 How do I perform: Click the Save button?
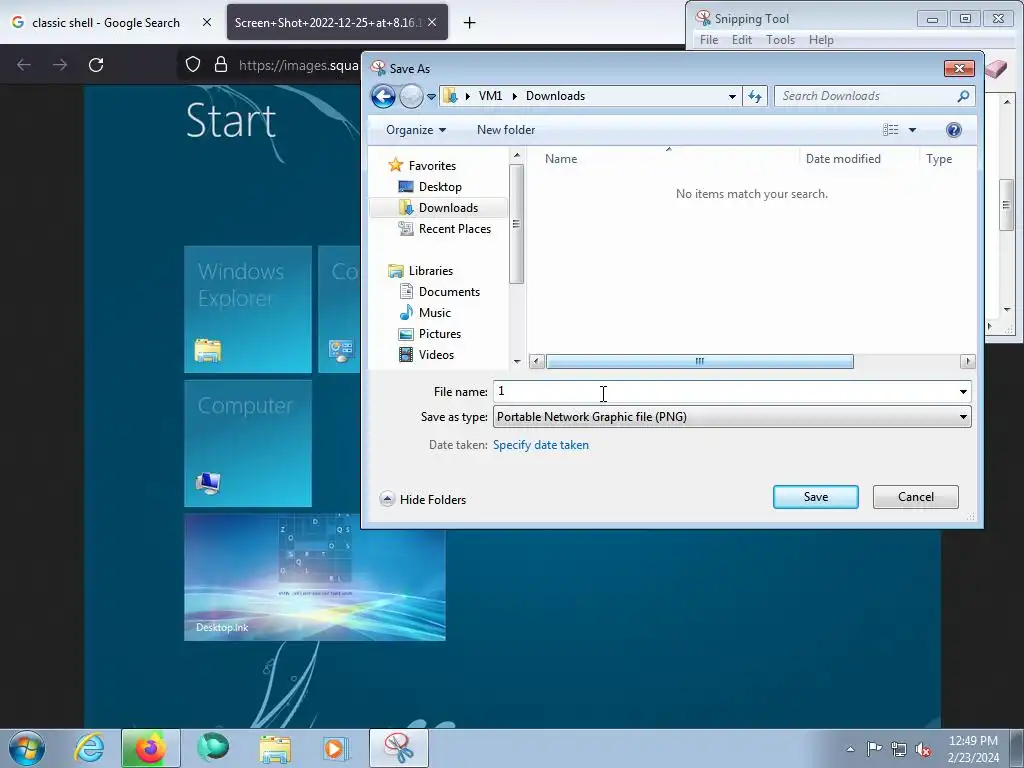pyautogui.click(x=816, y=497)
